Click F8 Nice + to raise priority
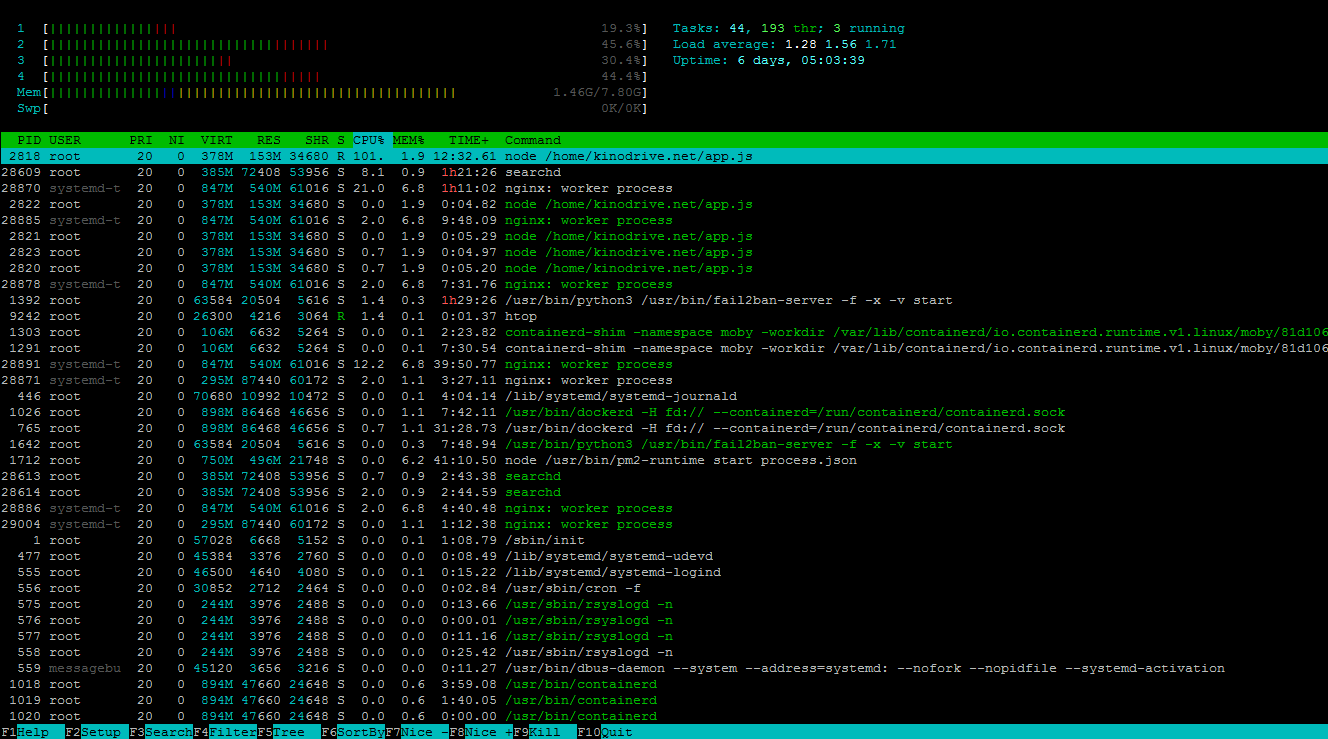This screenshot has height=739, width=1328. [x=480, y=732]
